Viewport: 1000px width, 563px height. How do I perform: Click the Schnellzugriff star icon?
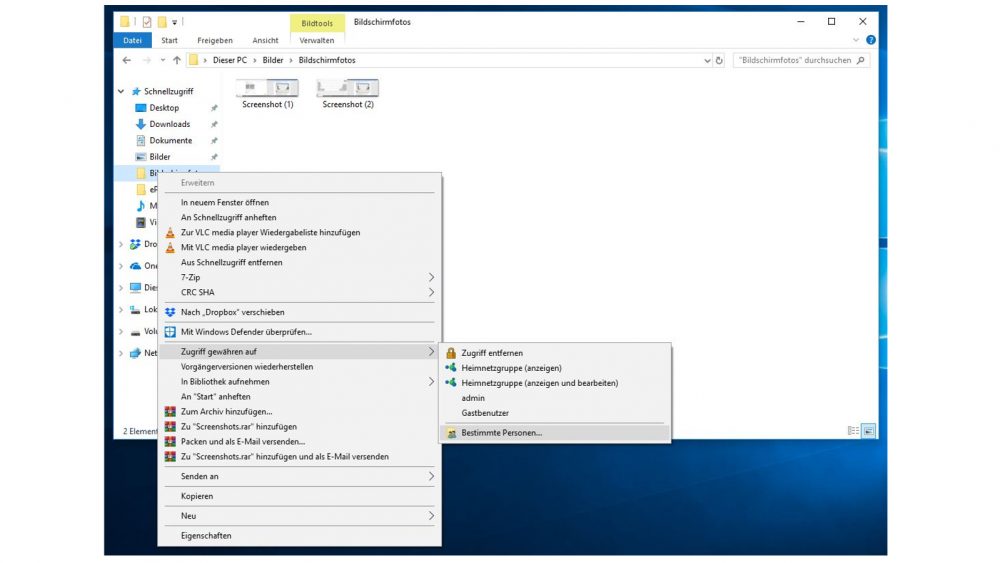point(136,92)
